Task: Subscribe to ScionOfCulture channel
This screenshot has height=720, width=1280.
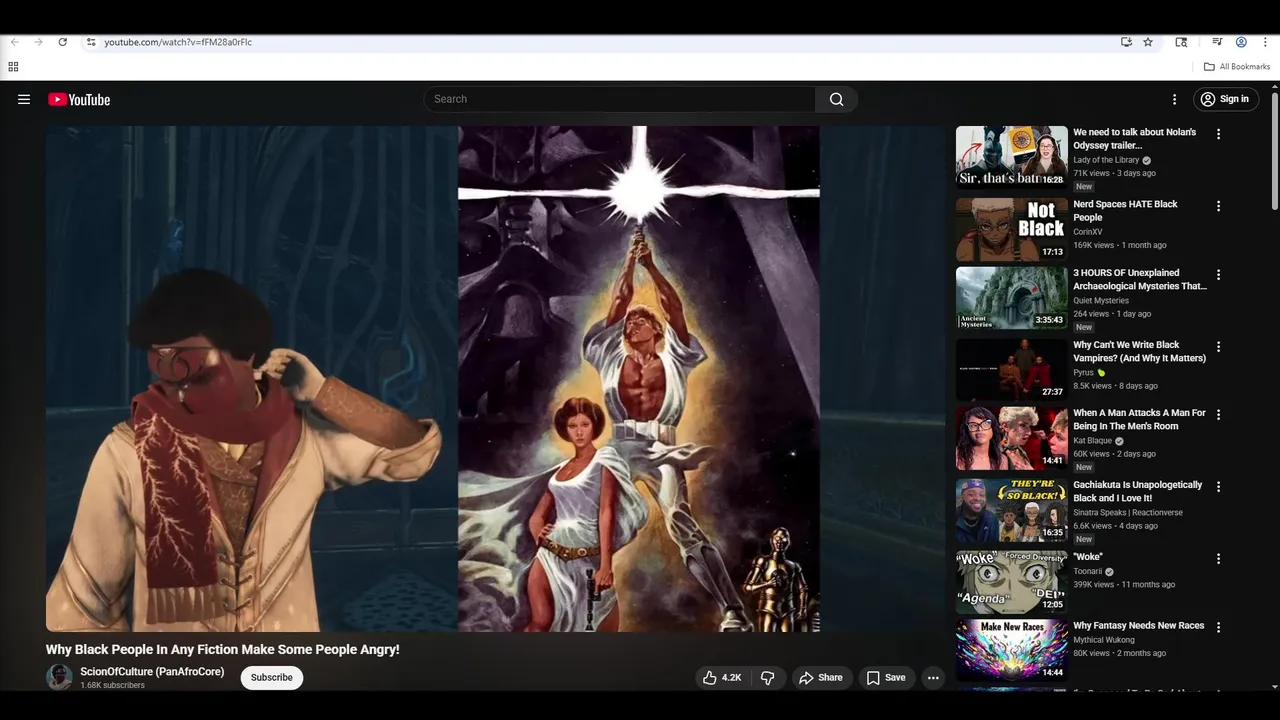Action: (x=272, y=678)
